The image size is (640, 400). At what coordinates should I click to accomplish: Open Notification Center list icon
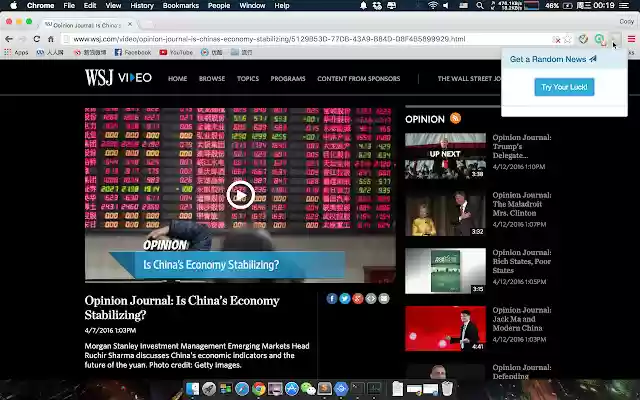tap(624, 5)
